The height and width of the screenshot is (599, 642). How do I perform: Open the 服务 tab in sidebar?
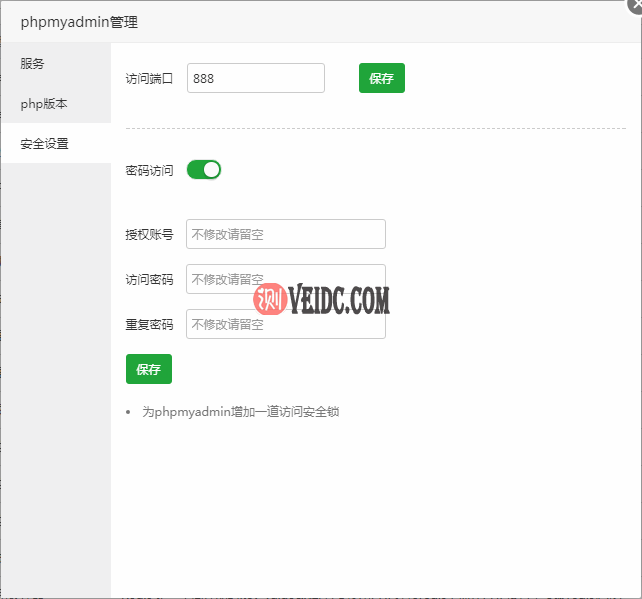pyautogui.click(x=56, y=63)
